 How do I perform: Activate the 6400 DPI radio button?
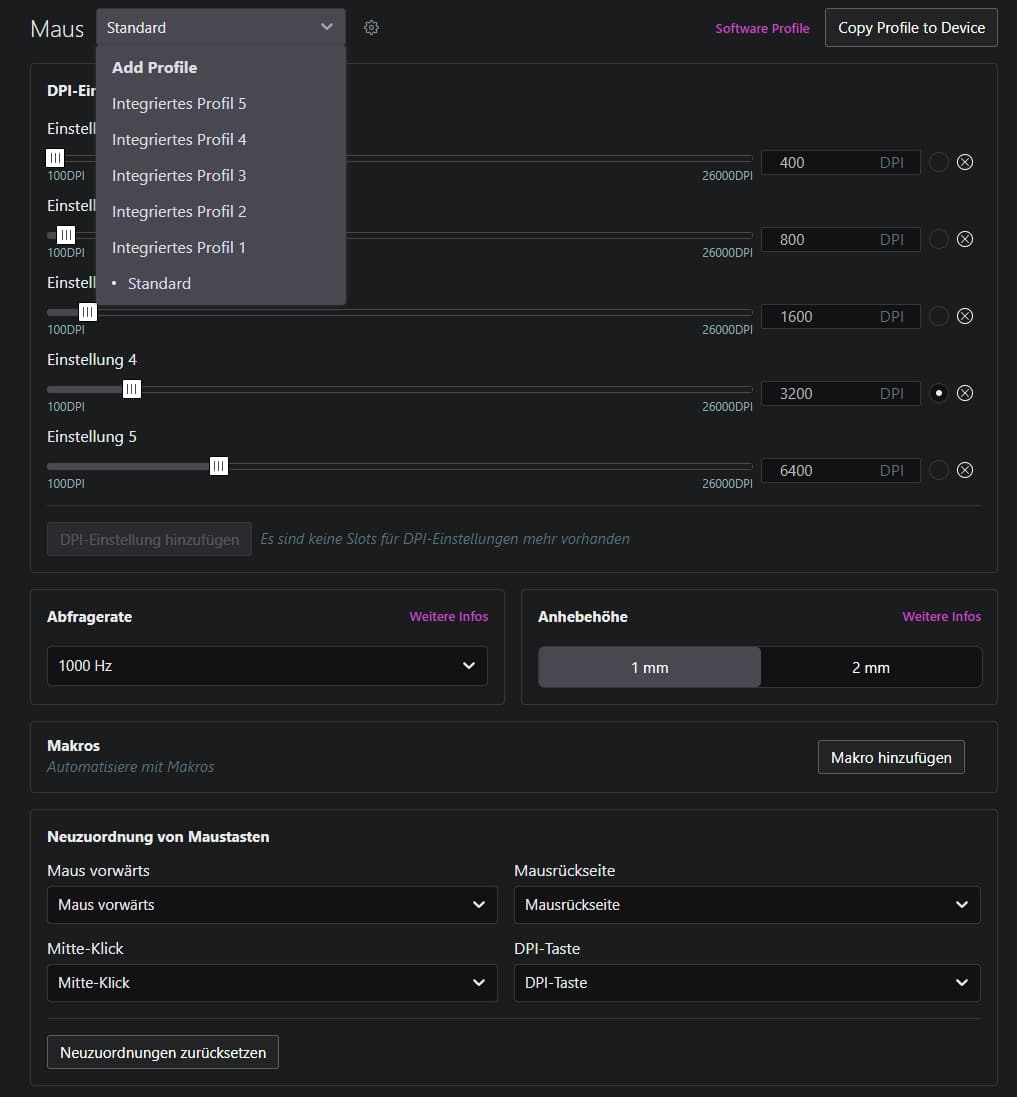938,470
